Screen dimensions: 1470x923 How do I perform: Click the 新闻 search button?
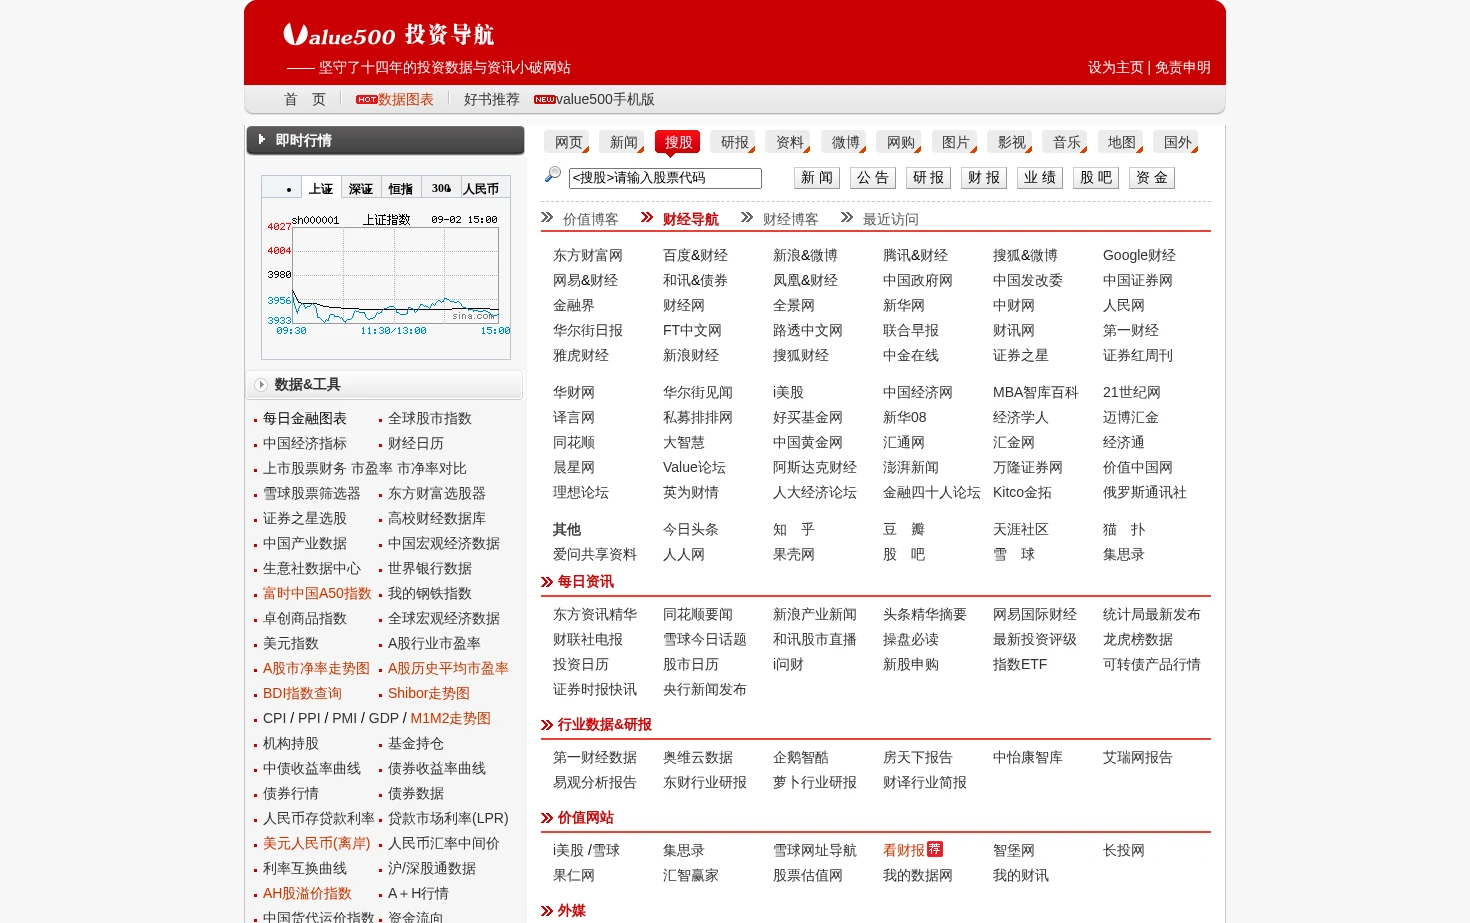pyautogui.click(x=817, y=178)
